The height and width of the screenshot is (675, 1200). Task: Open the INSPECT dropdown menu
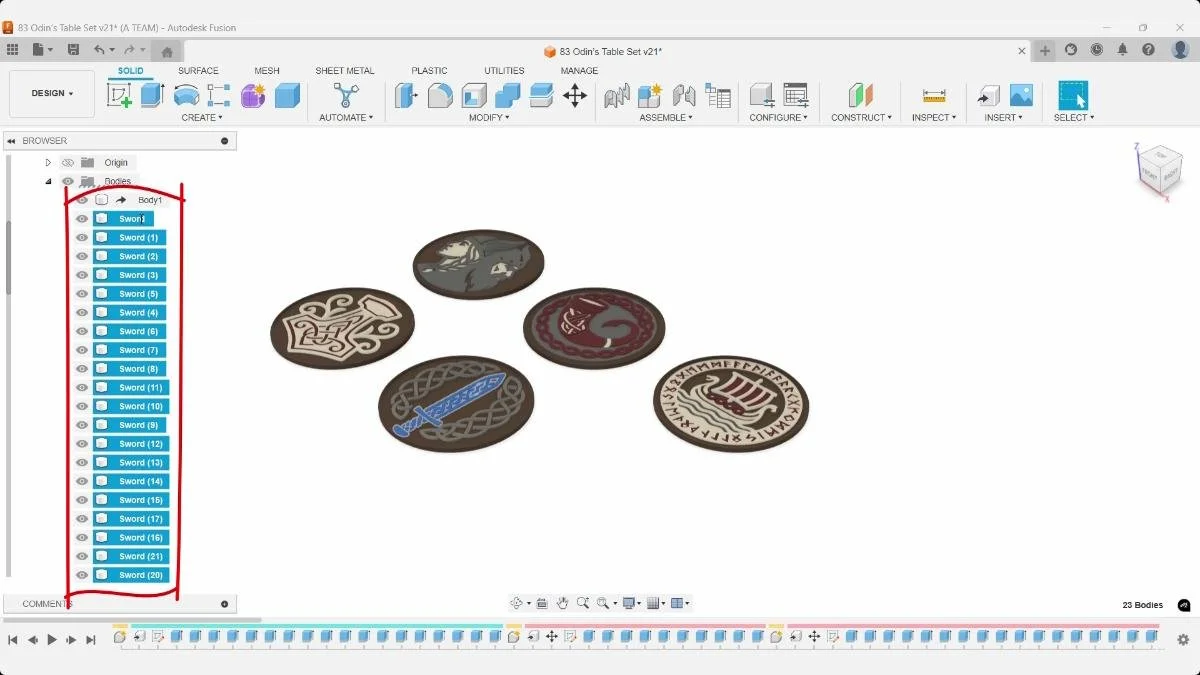(x=934, y=118)
